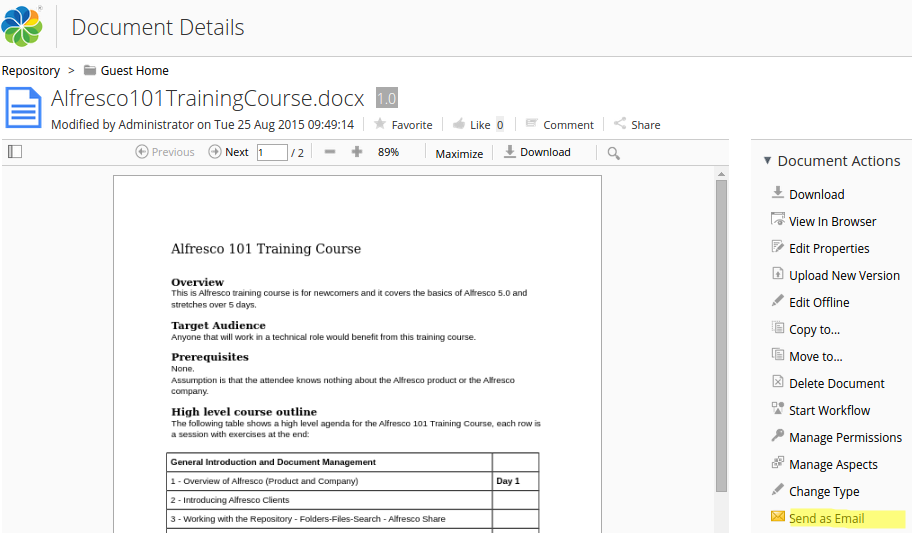Click the Like link
This screenshot has height=533, width=912.
click(480, 125)
